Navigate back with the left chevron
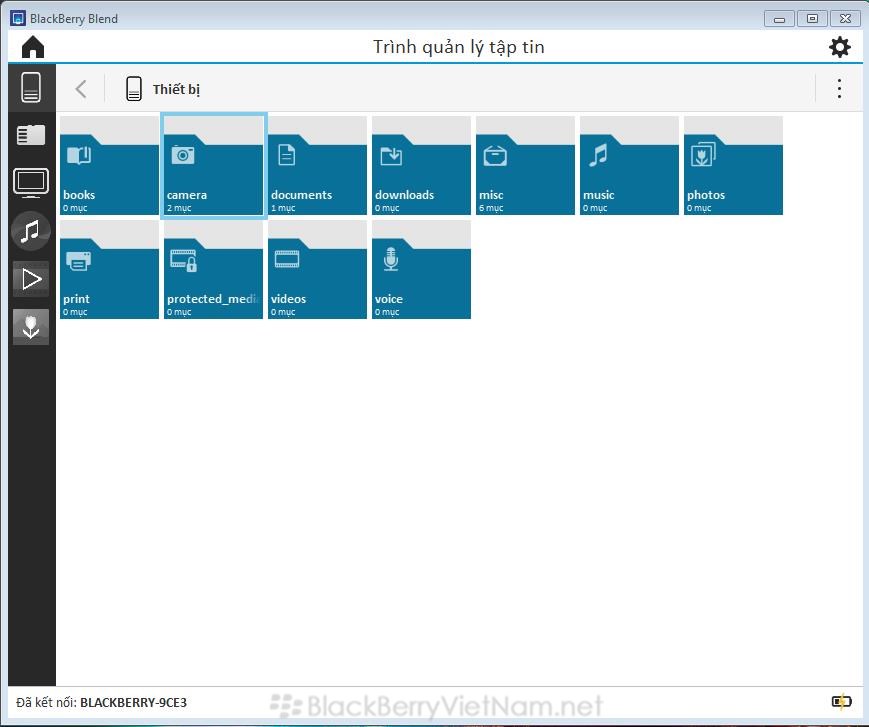The width and height of the screenshot is (869, 727). point(81,89)
